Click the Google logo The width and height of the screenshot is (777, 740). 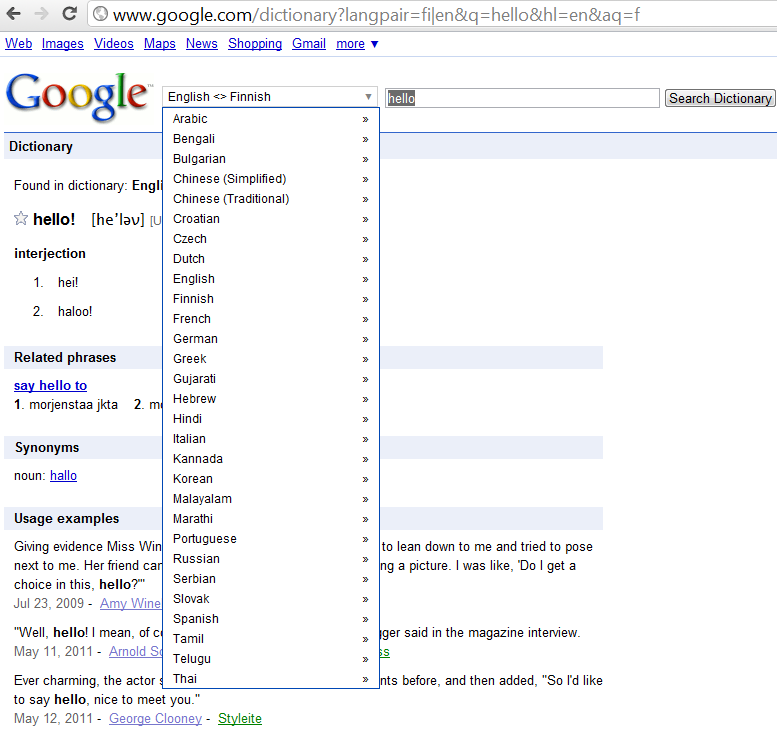(77, 96)
